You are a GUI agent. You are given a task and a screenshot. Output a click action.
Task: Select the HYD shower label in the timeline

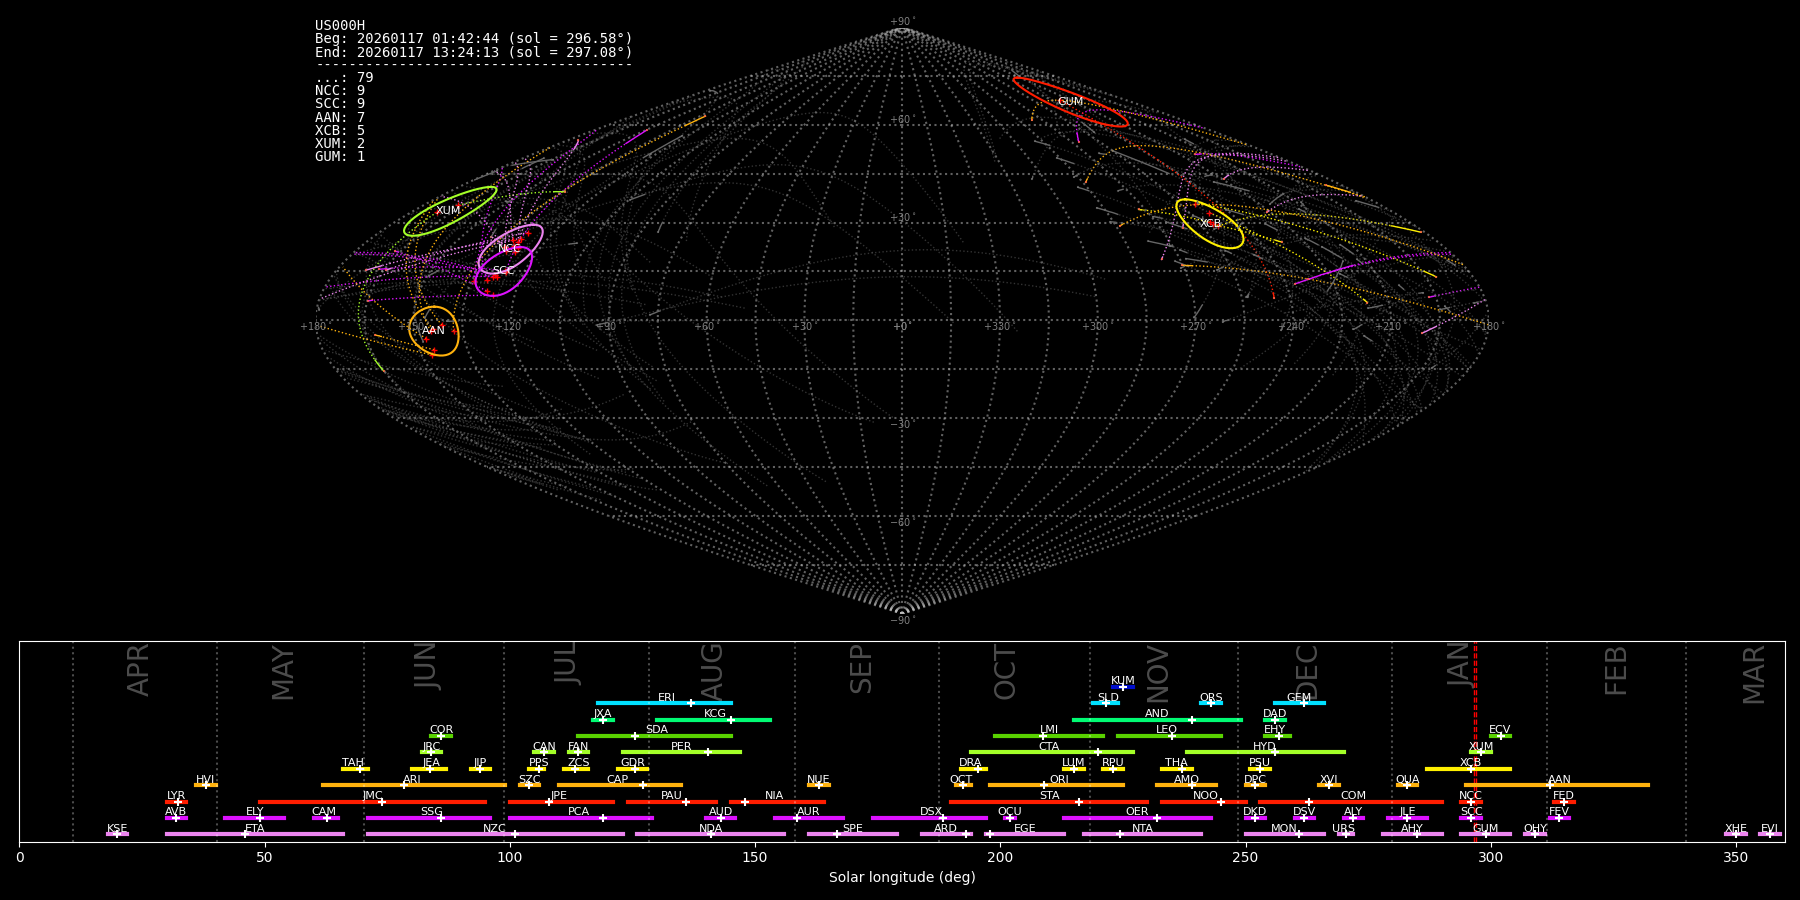click(1264, 747)
